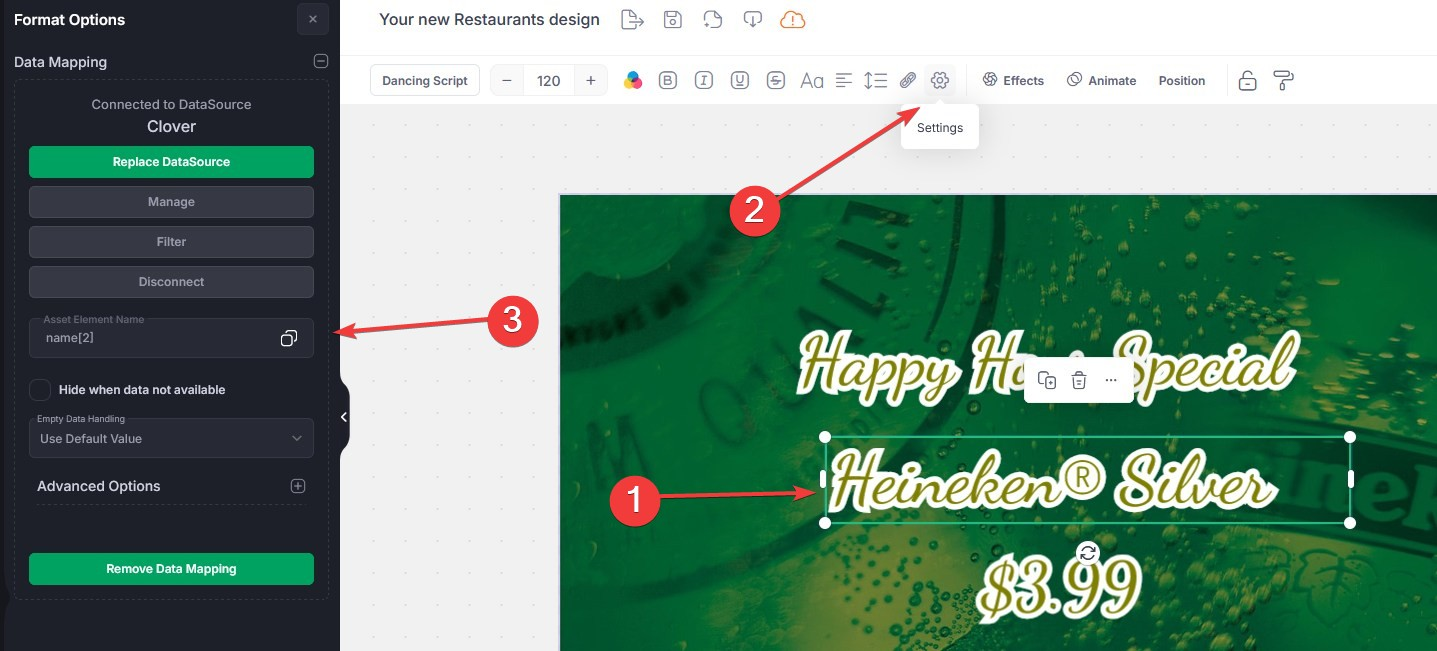Open line spacing options
This screenshot has width=1437, height=651.
[x=875, y=81]
